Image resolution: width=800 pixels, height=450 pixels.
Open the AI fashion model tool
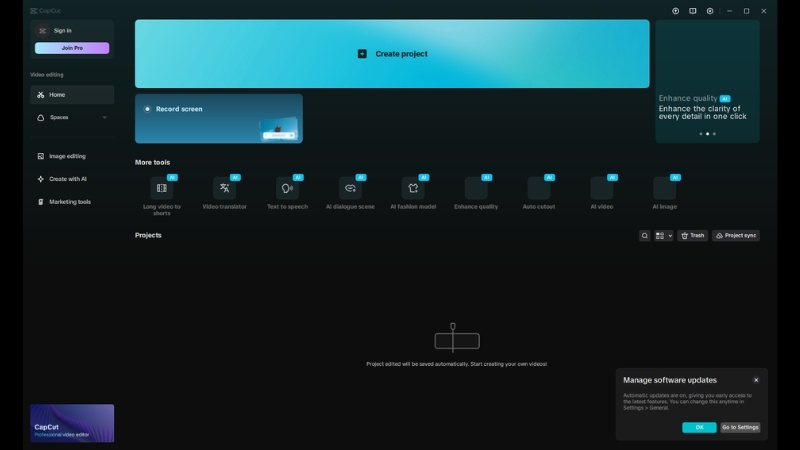[x=413, y=188]
